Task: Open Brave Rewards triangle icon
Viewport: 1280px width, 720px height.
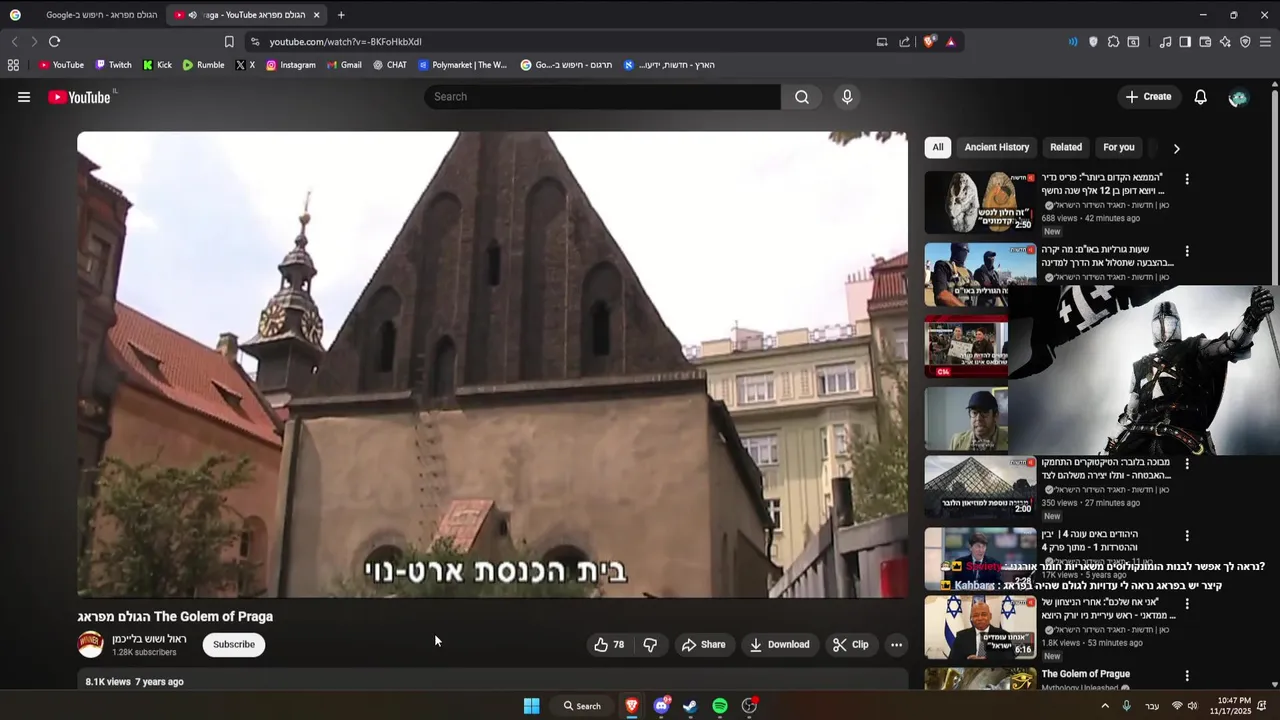Action: pyautogui.click(x=950, y=42)
